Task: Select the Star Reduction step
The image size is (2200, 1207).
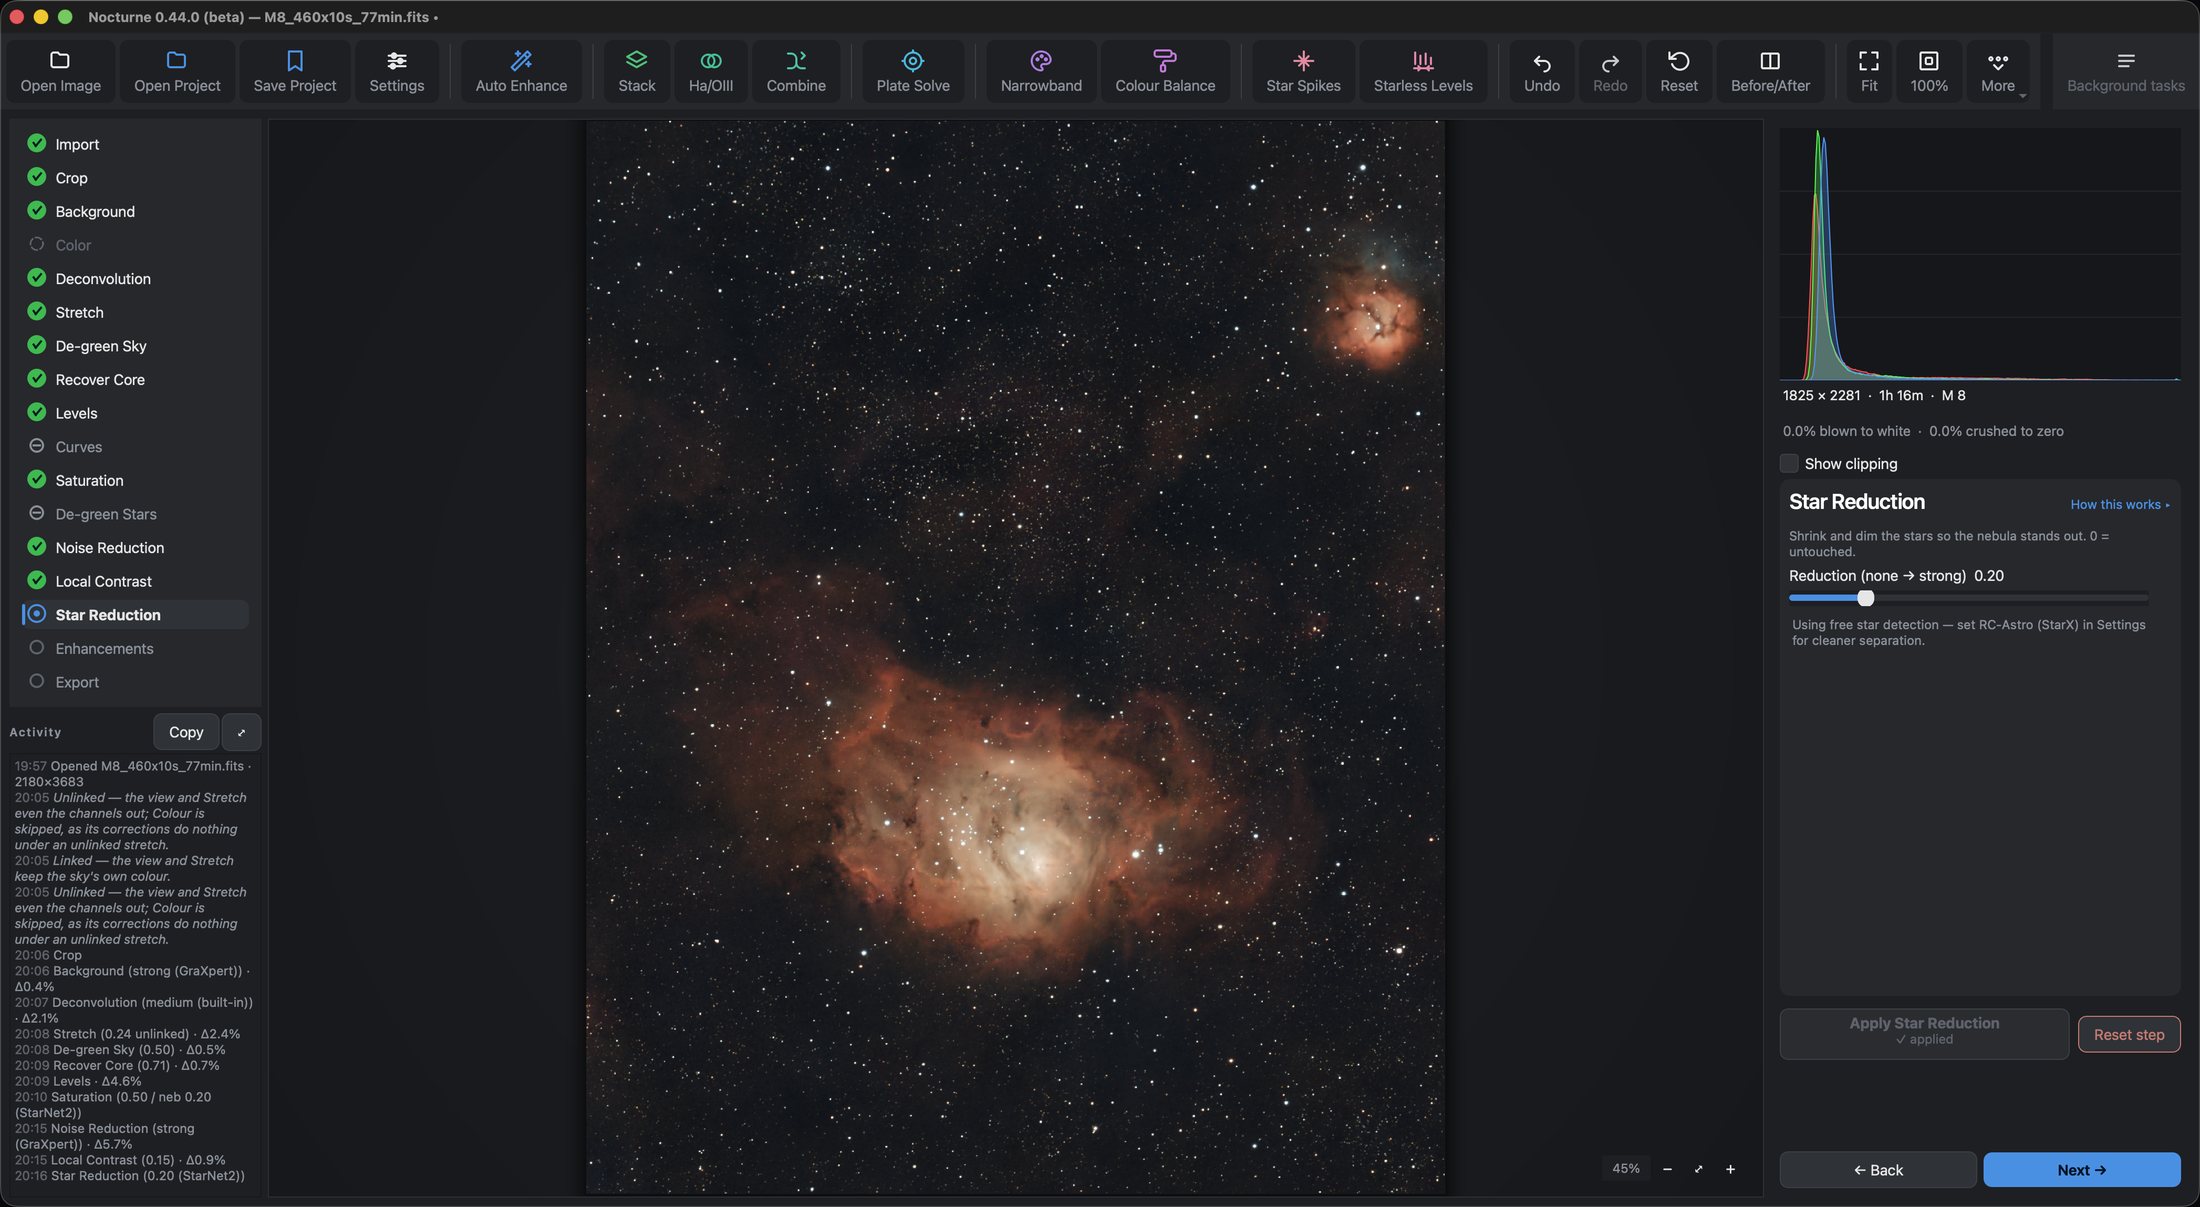Action: [x=135, y=615]
